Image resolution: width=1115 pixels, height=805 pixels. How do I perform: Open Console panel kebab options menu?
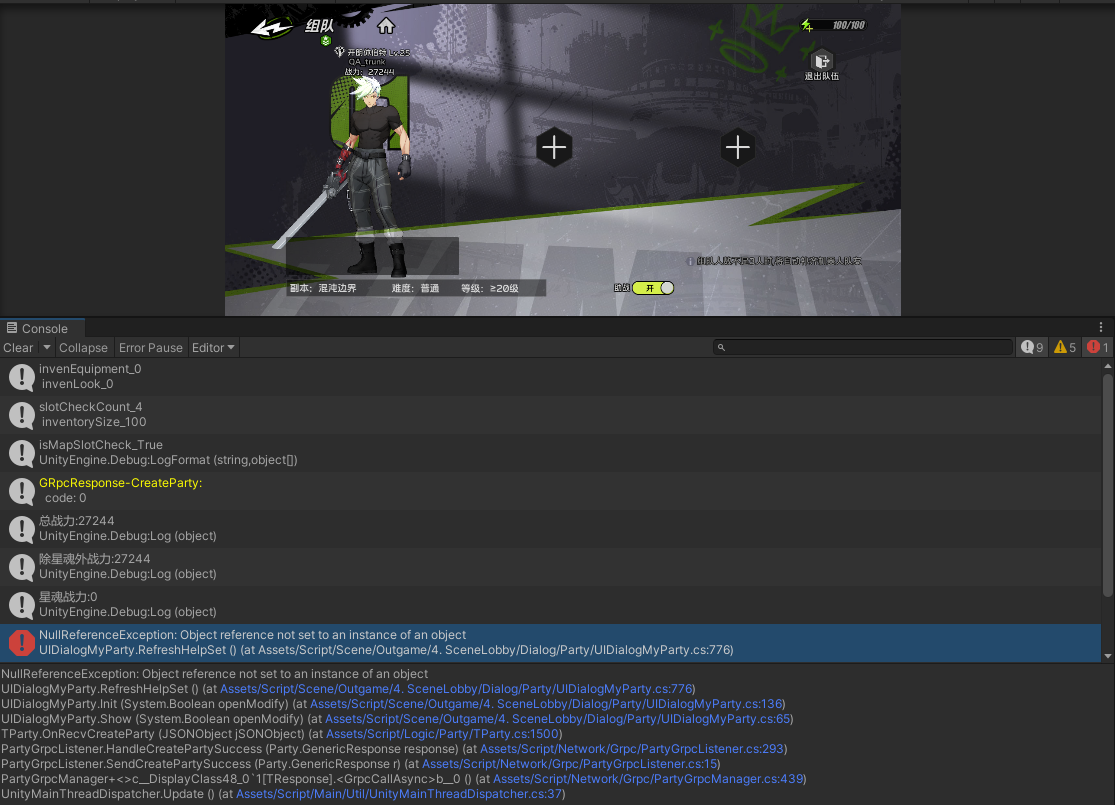pyautogui.click(x=1101, y=328)
